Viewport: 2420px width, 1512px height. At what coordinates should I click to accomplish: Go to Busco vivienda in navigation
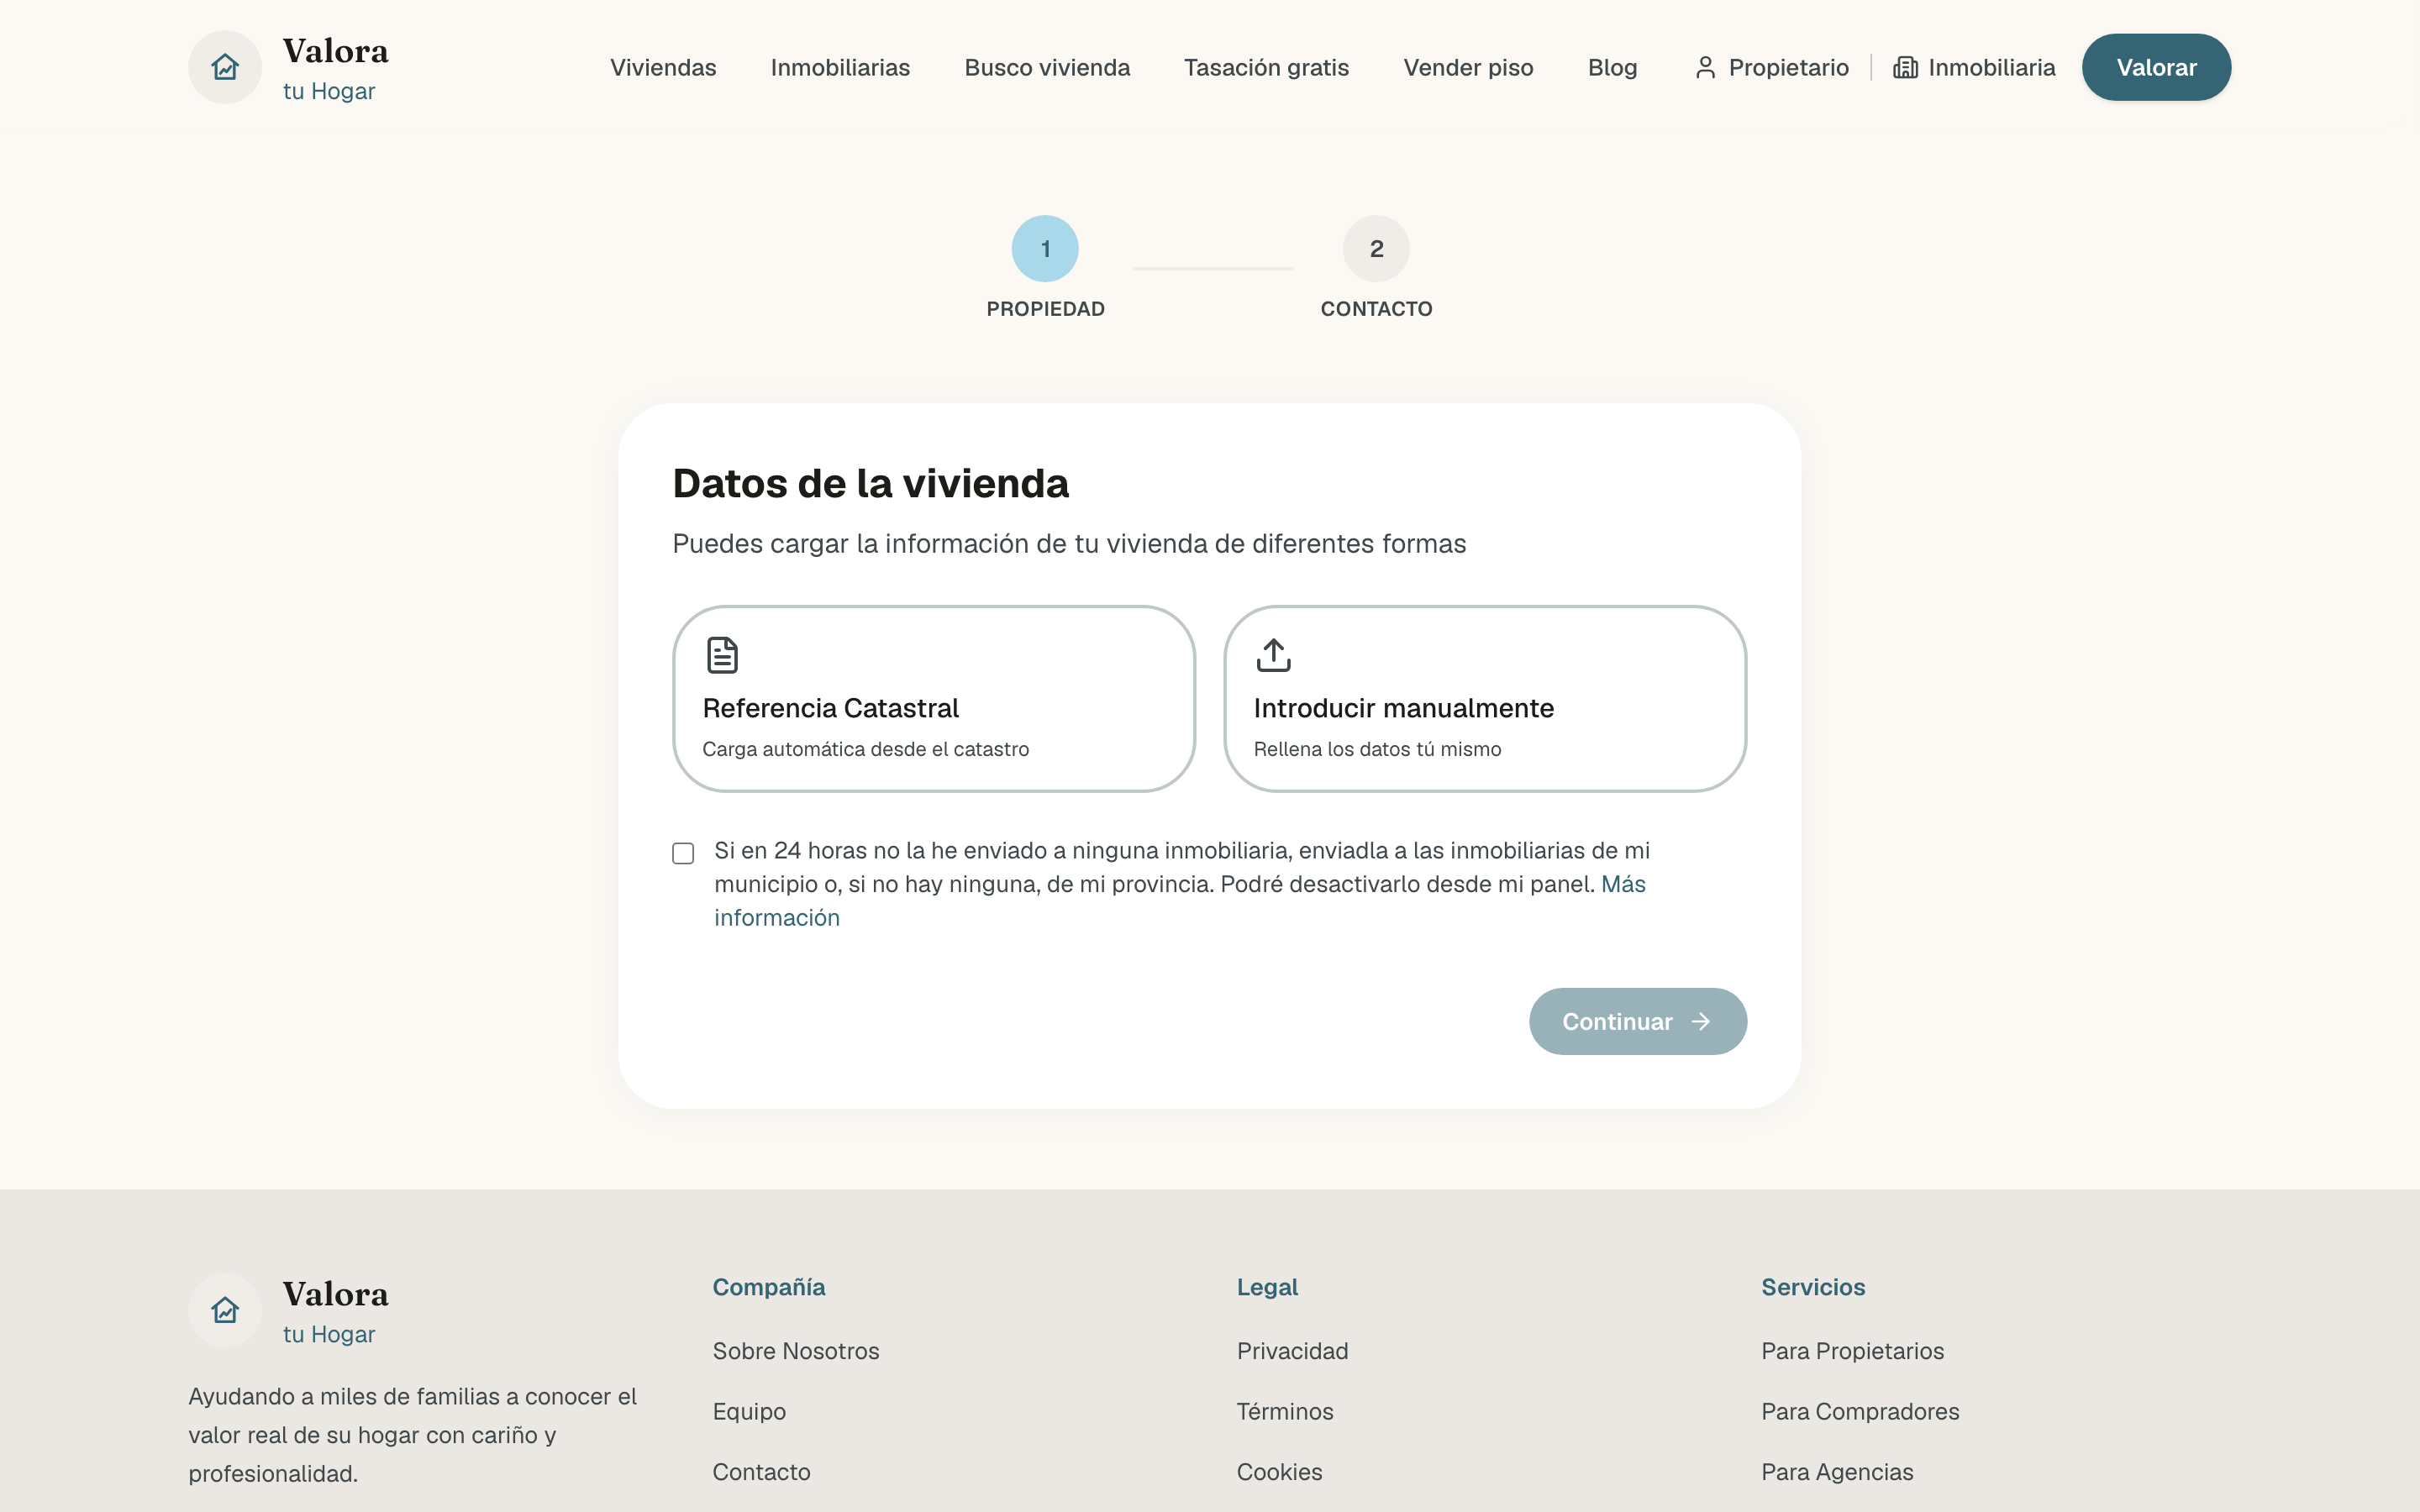1047,67
